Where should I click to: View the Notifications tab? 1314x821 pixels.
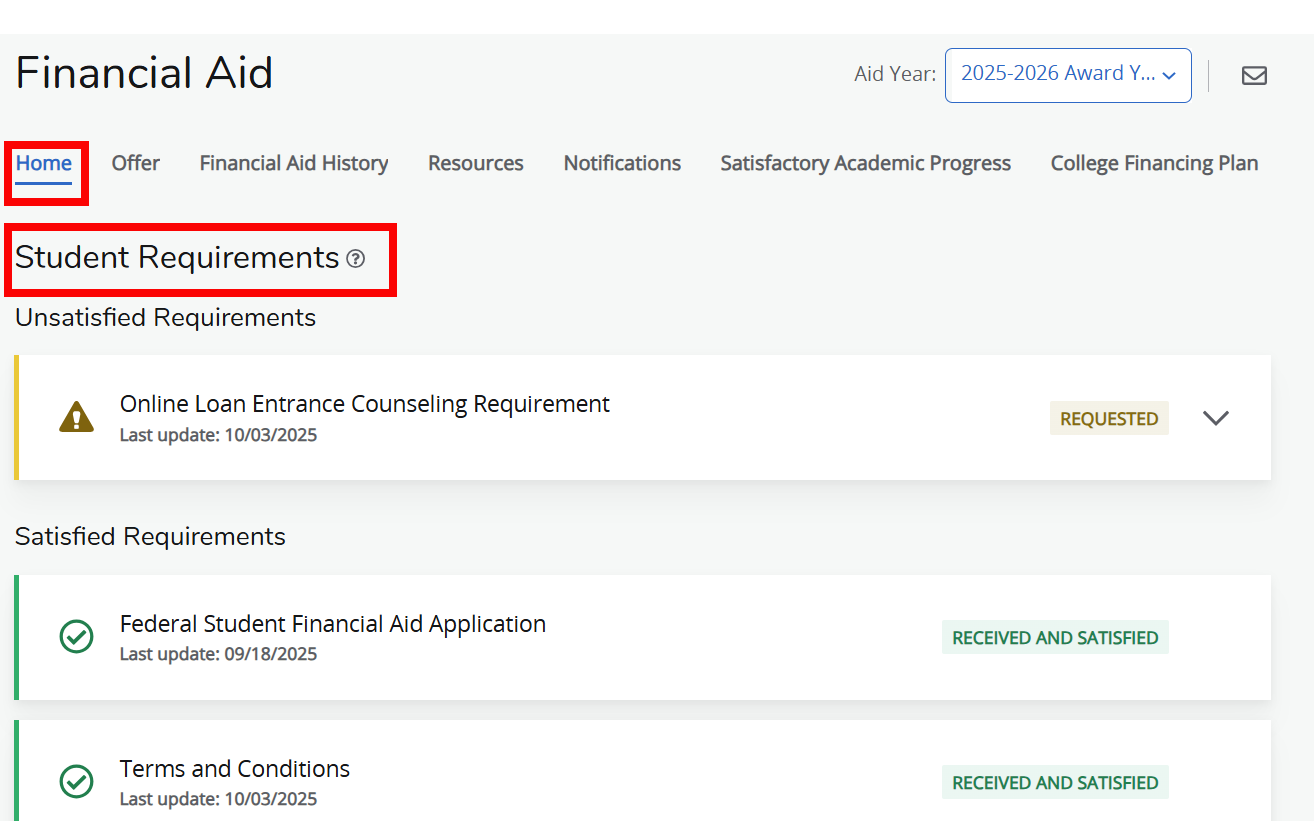(x=621, y=163)
